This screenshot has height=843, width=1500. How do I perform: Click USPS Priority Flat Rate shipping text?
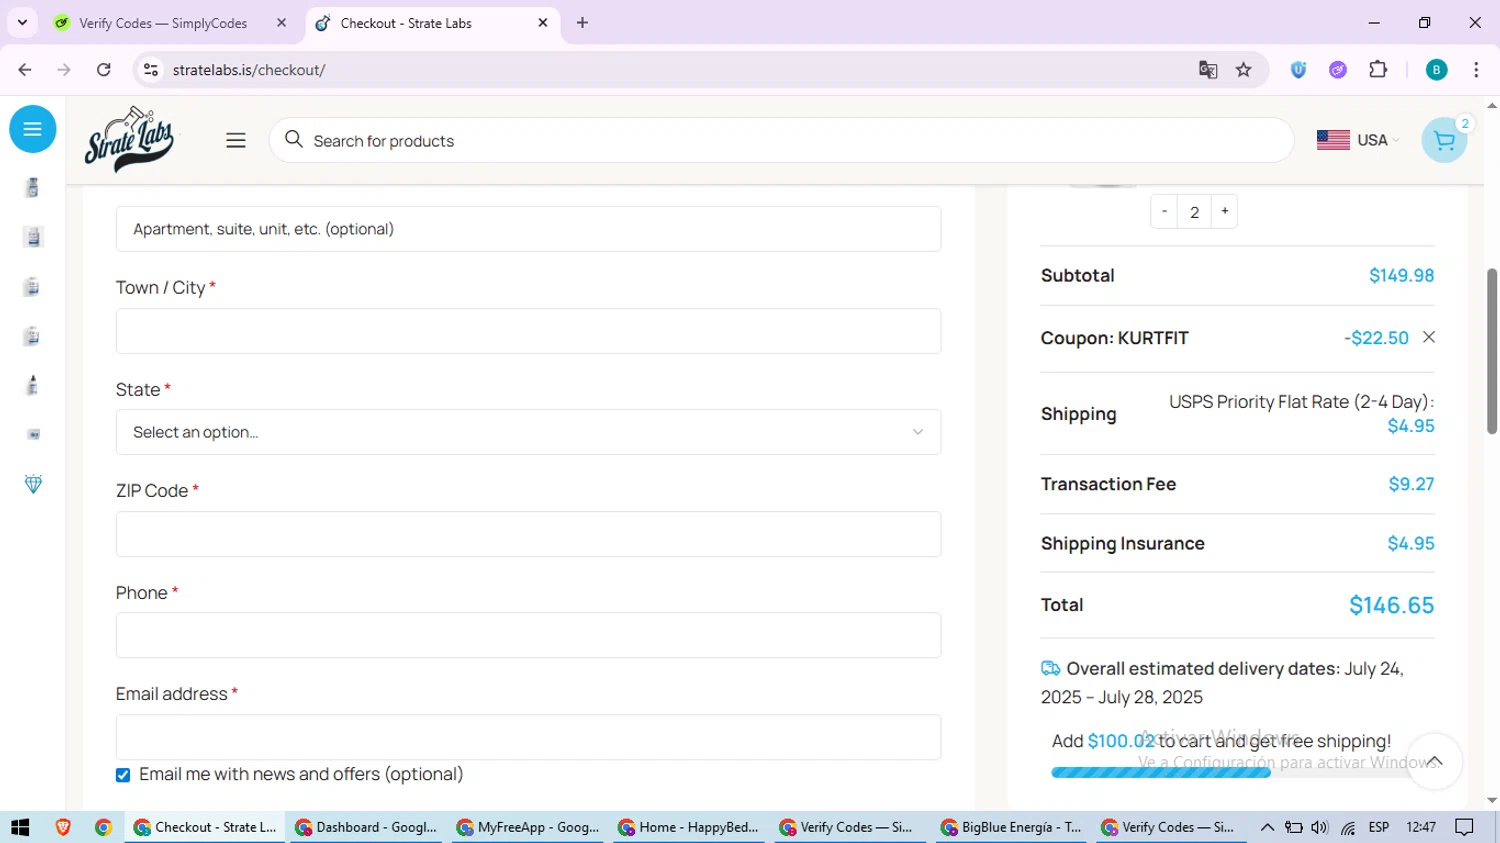pos(1301,402)
